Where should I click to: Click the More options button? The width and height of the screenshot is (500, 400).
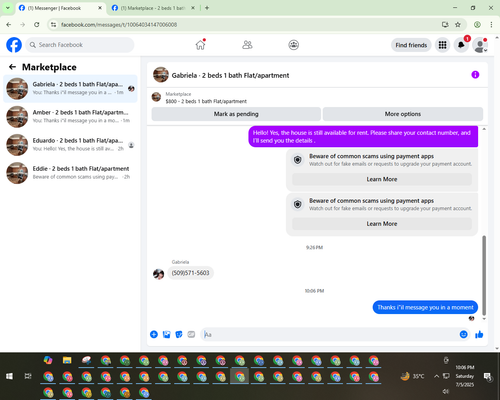coord(403,114)
